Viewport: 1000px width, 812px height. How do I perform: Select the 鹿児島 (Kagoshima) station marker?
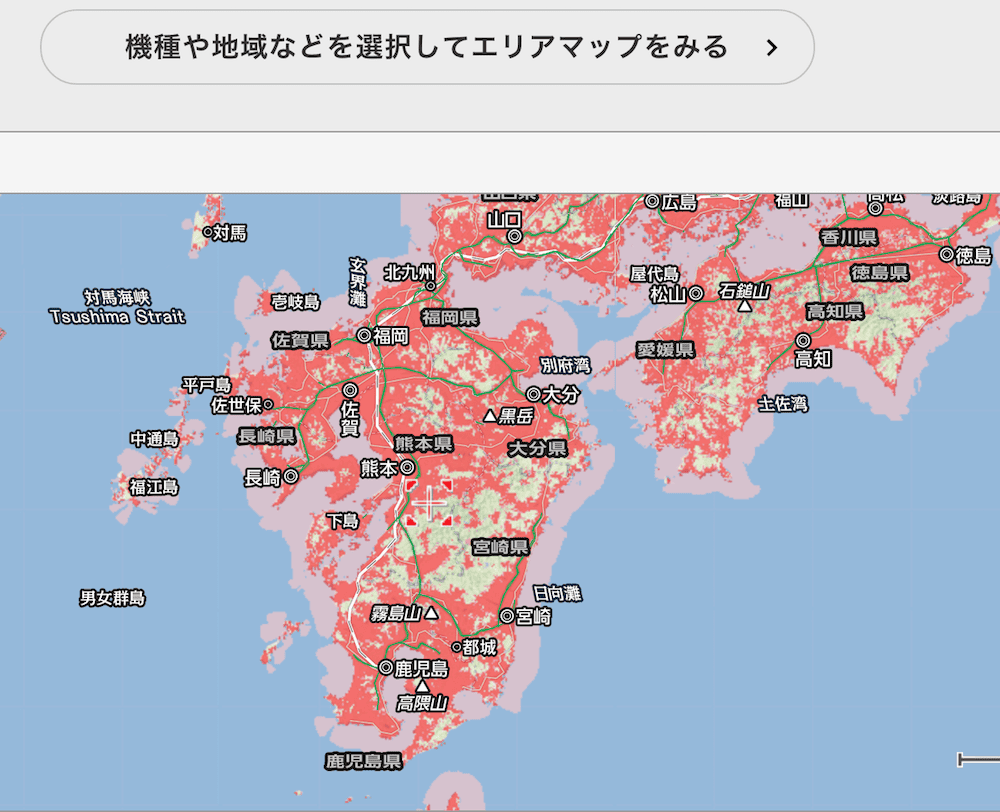(386, 668)
